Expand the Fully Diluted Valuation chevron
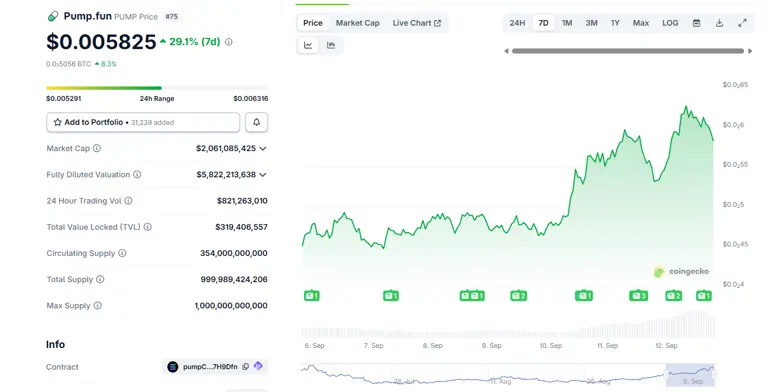768x392 pixels. (x=263, y=174)
